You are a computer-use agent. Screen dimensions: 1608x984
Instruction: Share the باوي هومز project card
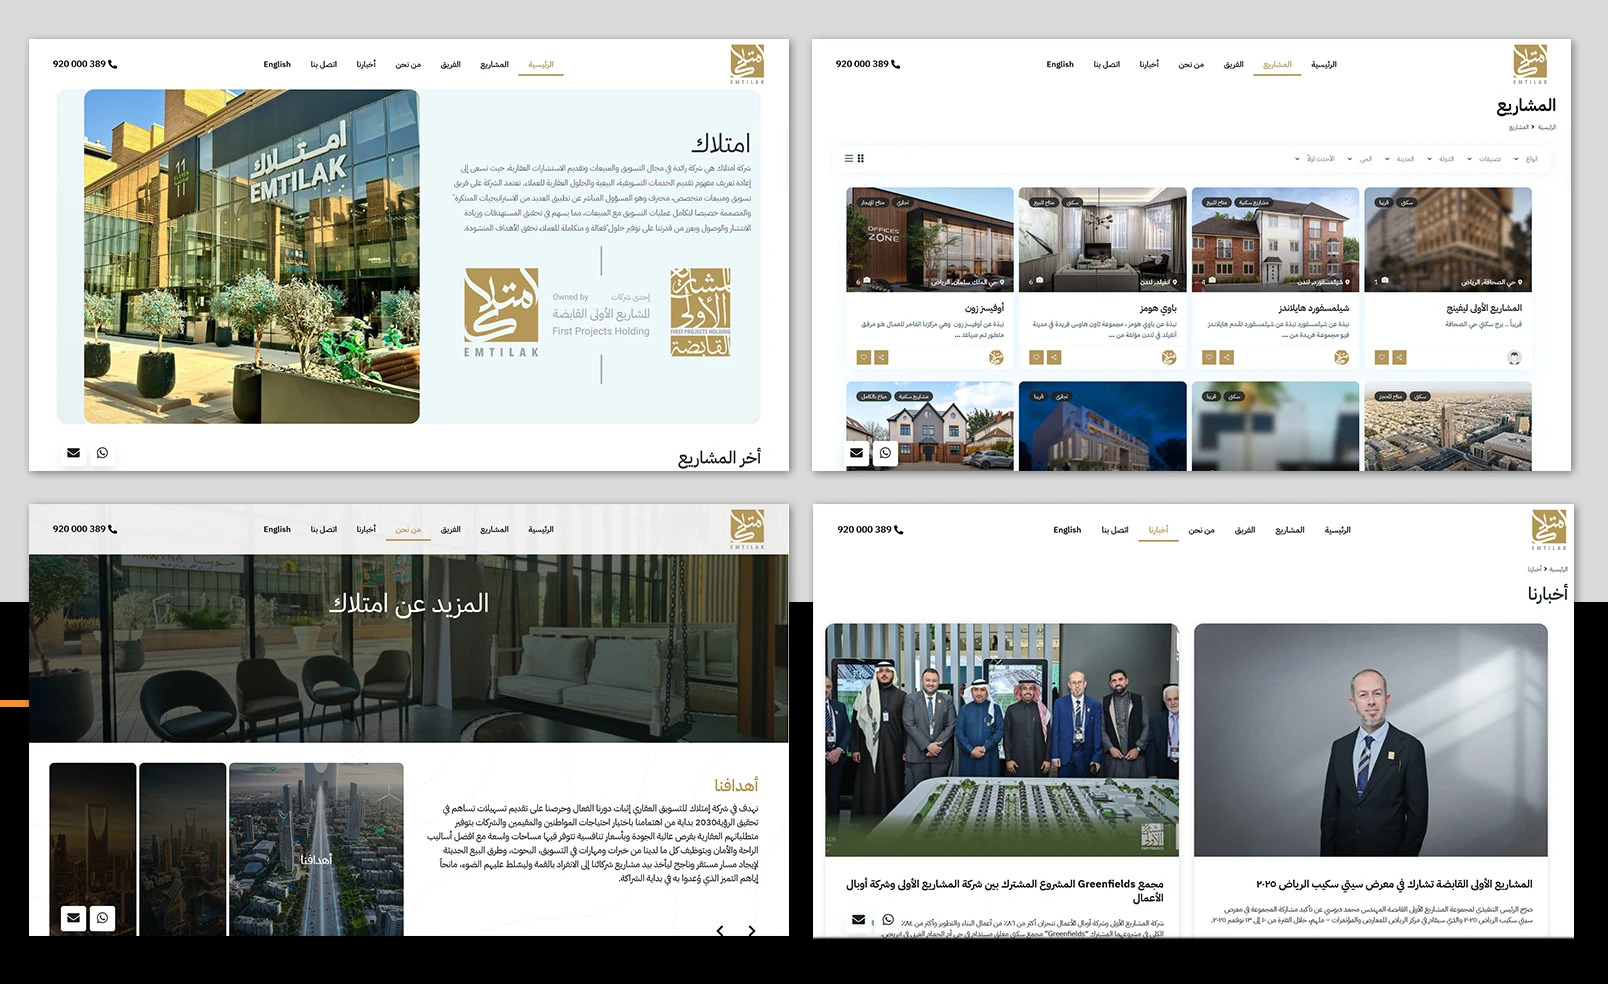click(1054, 357)
